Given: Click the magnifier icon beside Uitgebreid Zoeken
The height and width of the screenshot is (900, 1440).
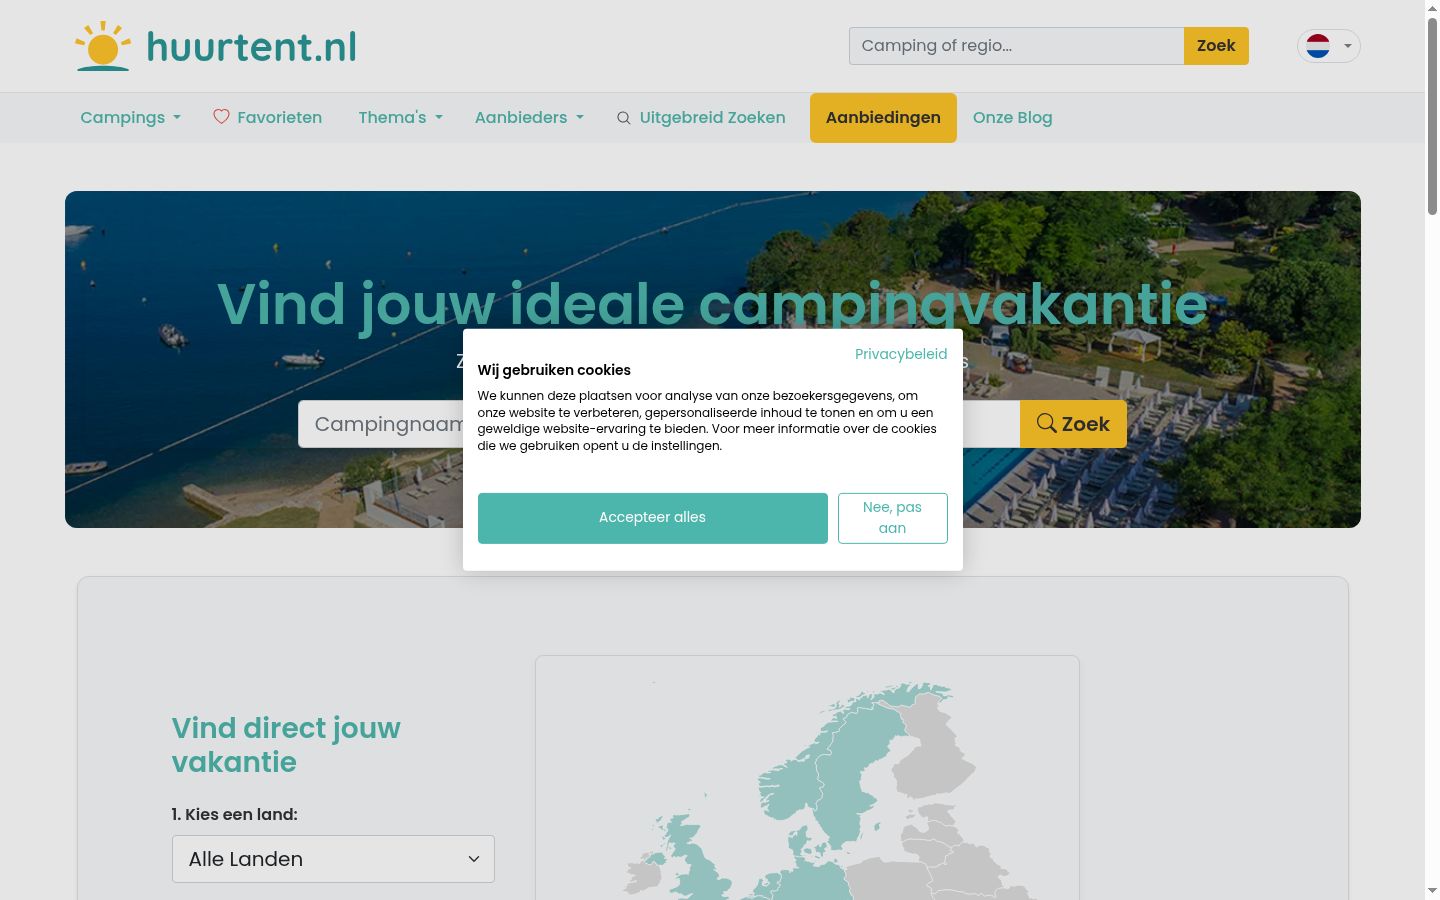Looking at the screenshot, I should 624,118.
